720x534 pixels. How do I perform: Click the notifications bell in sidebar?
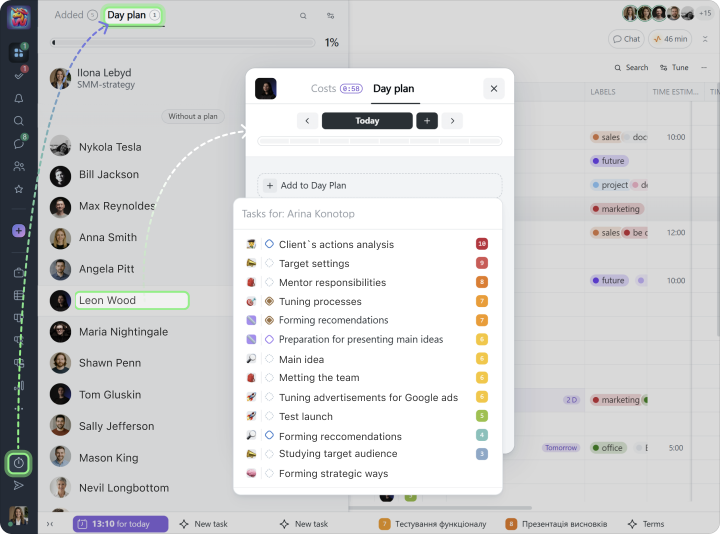(x=18, y=98)
